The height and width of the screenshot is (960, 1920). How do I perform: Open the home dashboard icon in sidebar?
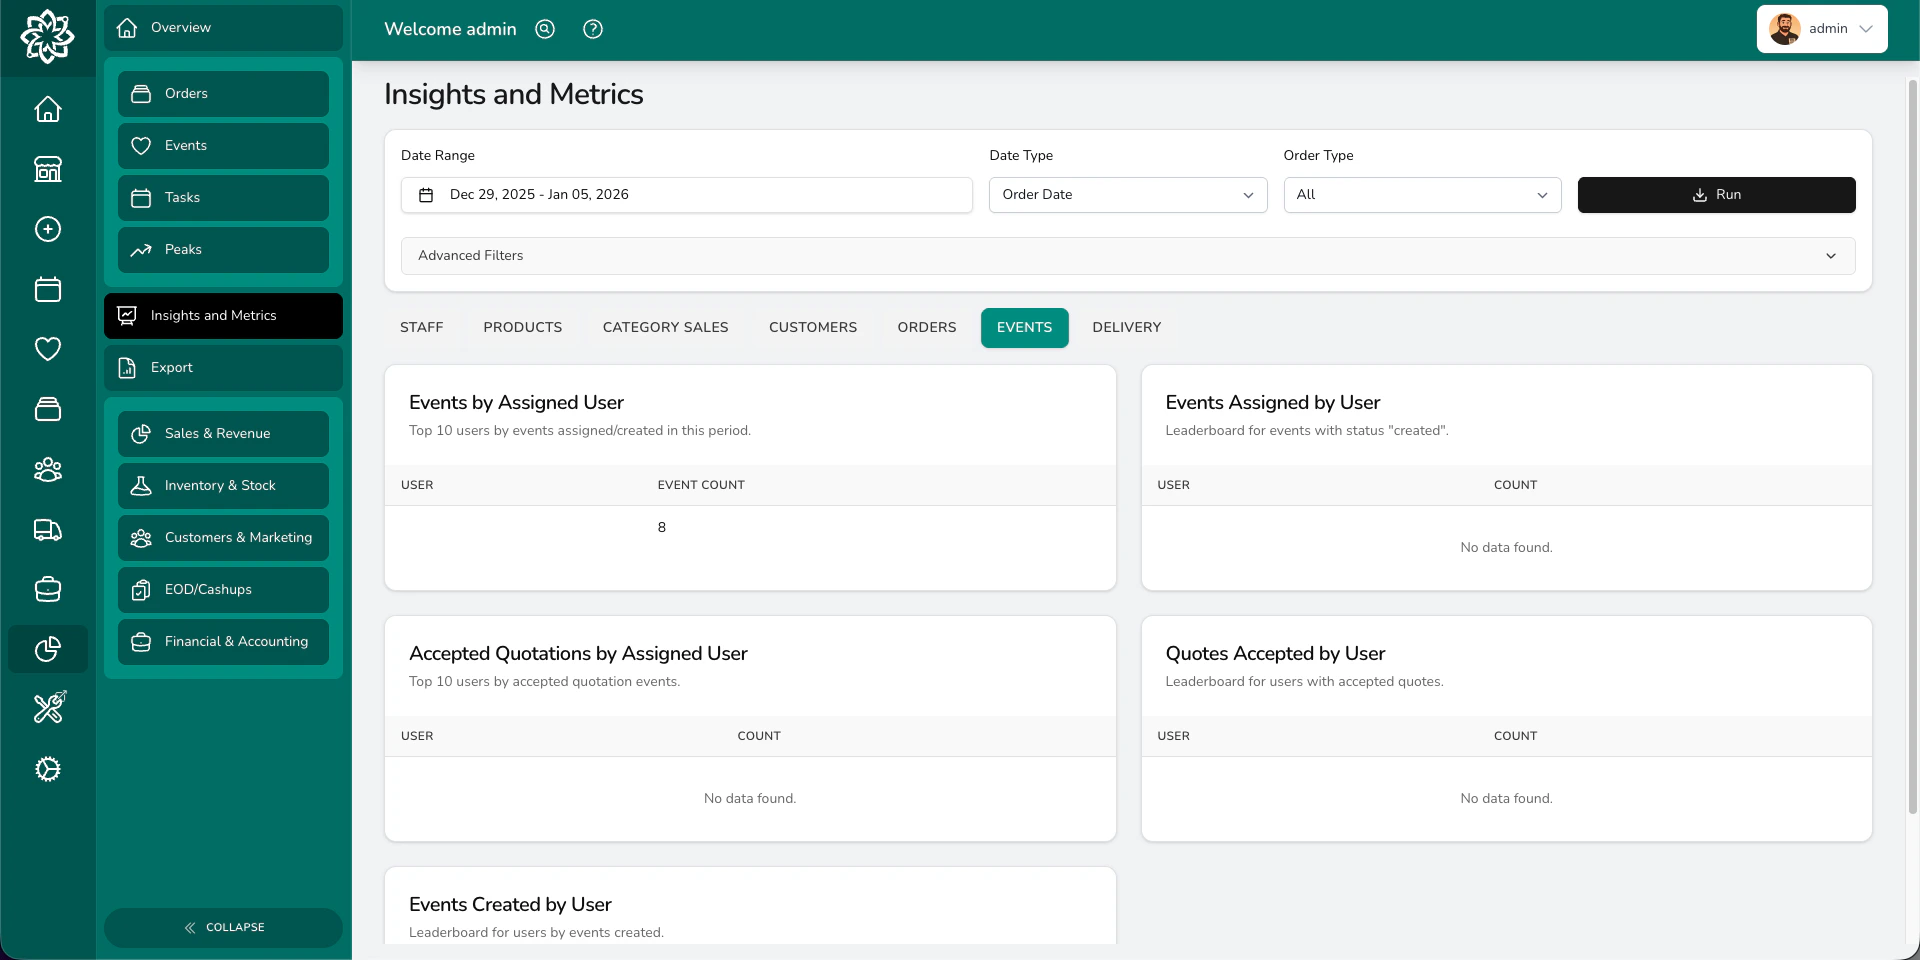point(47,110)
